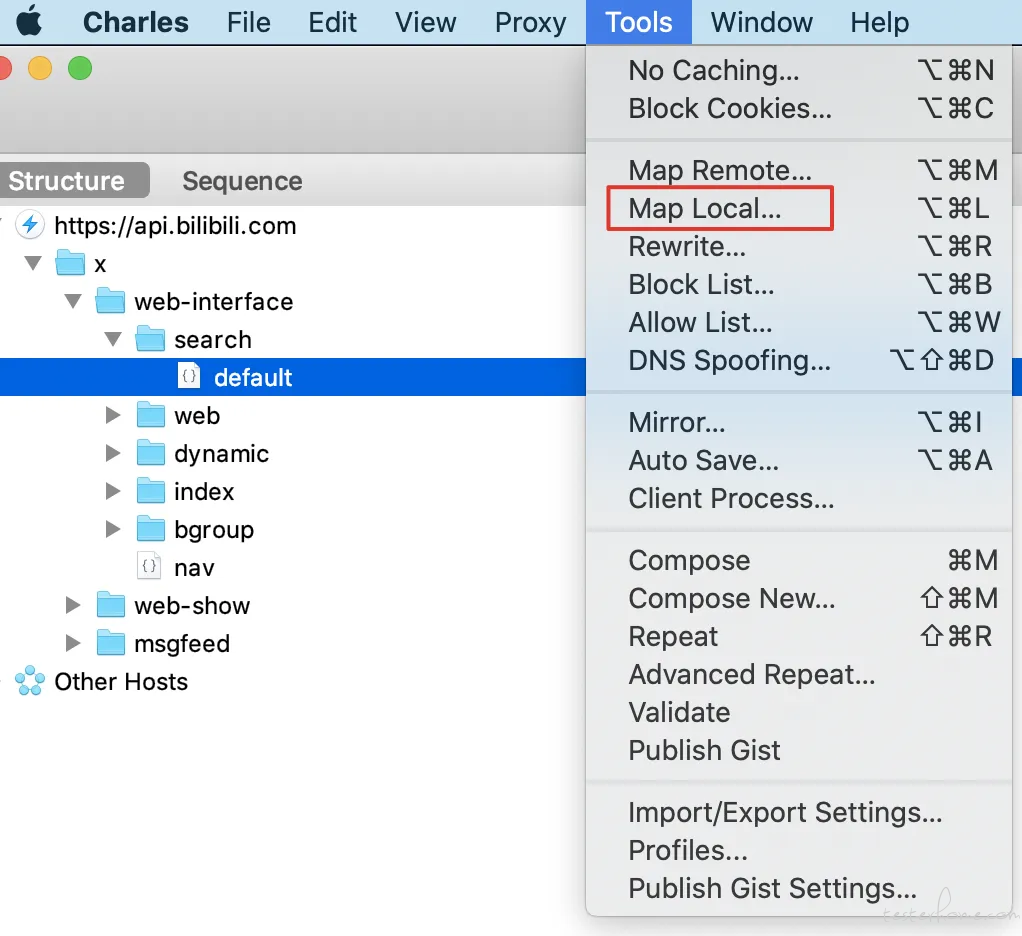The height and width of the screenshot is (936, 1022).
Task: Close the open Tools menu
Action: pyautogui.click(x=639, y=22)
